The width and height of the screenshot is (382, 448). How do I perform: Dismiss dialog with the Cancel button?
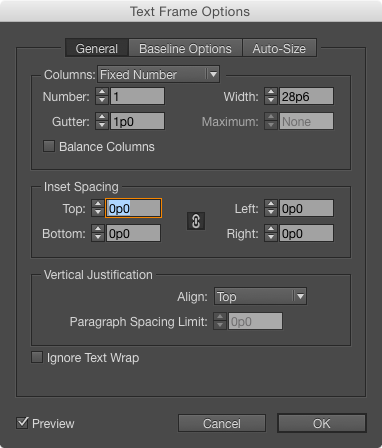pos(222,423)
